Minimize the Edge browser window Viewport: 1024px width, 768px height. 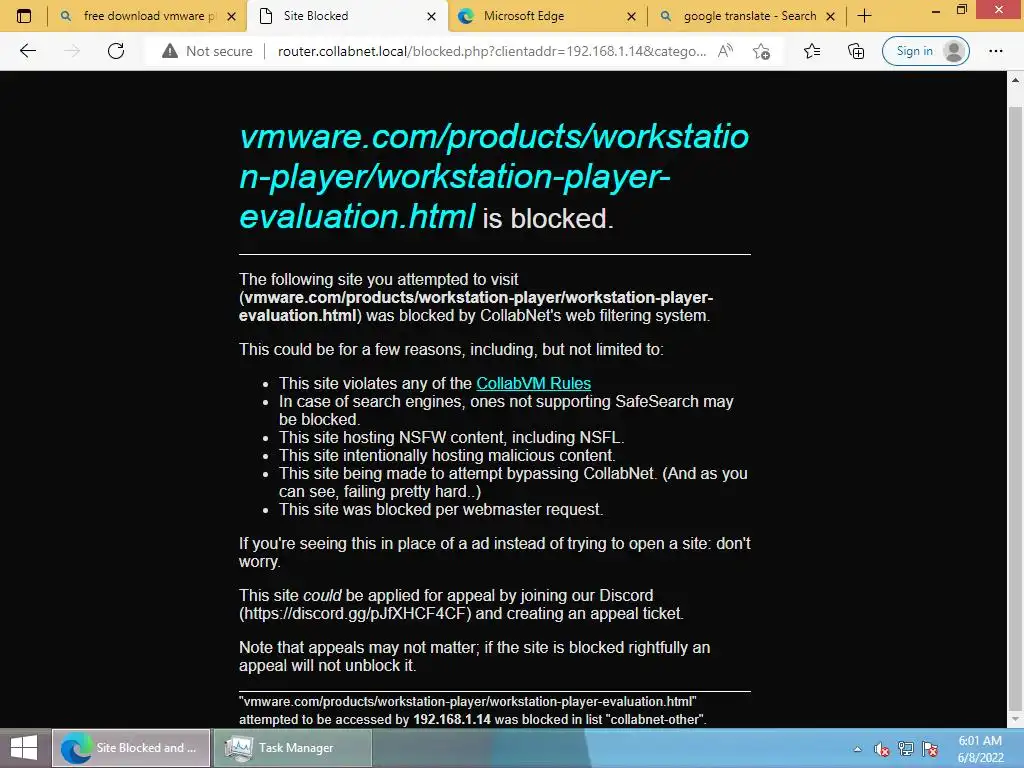click(x=936, y=10)
